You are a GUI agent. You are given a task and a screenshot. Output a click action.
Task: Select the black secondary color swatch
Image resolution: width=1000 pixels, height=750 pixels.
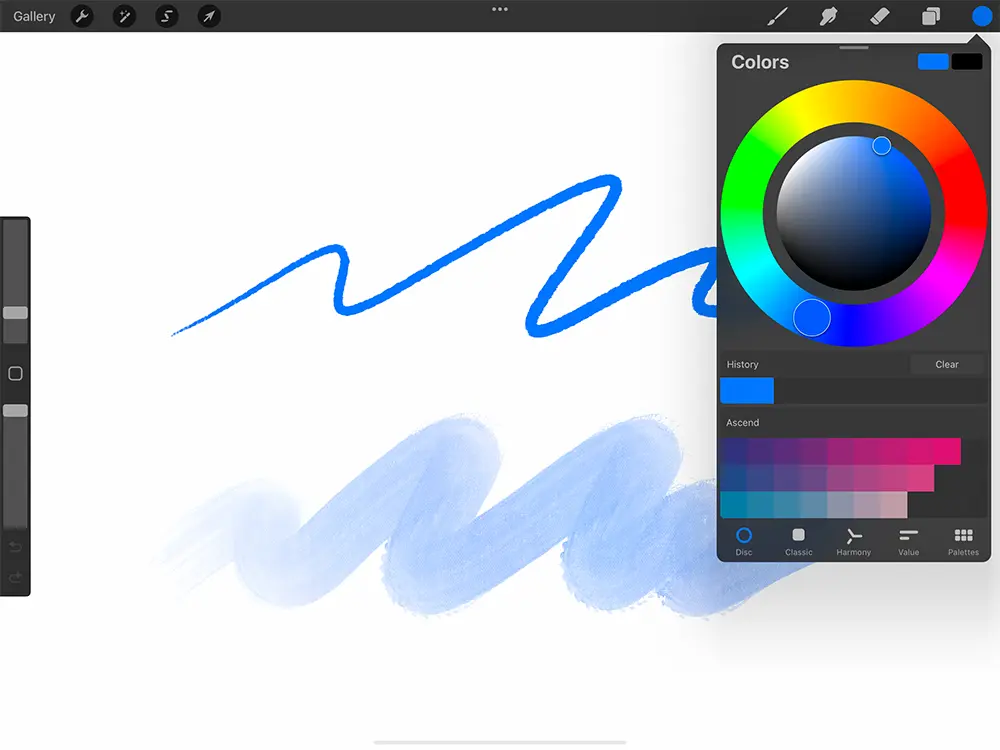coord(967,62)
